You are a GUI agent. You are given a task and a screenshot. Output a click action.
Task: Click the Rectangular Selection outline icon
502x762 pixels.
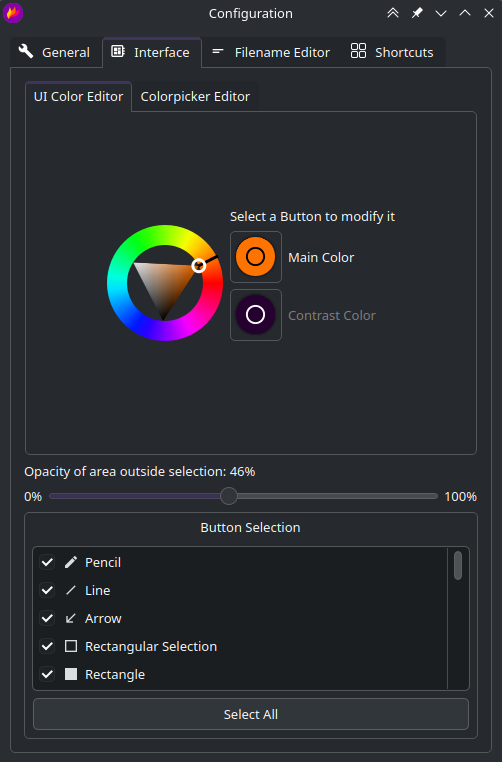tap(71, 646)
